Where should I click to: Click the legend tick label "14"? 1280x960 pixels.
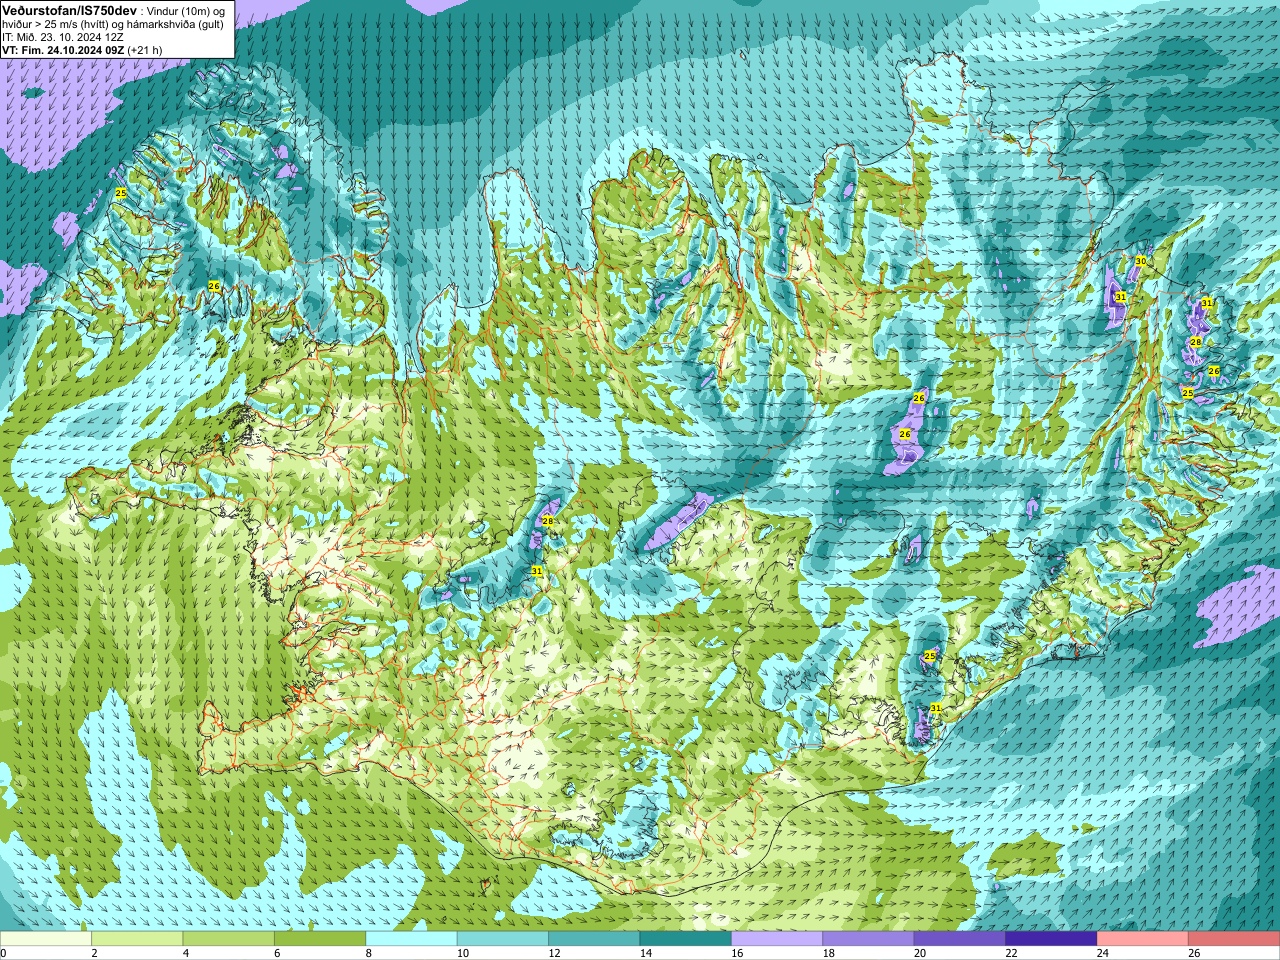click(x=645, y=953)
